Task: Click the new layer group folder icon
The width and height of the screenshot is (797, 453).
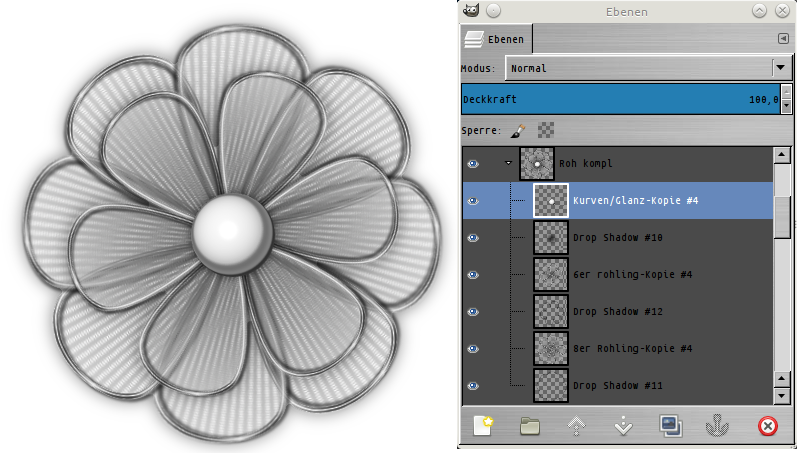Action: tap(530, 426)
